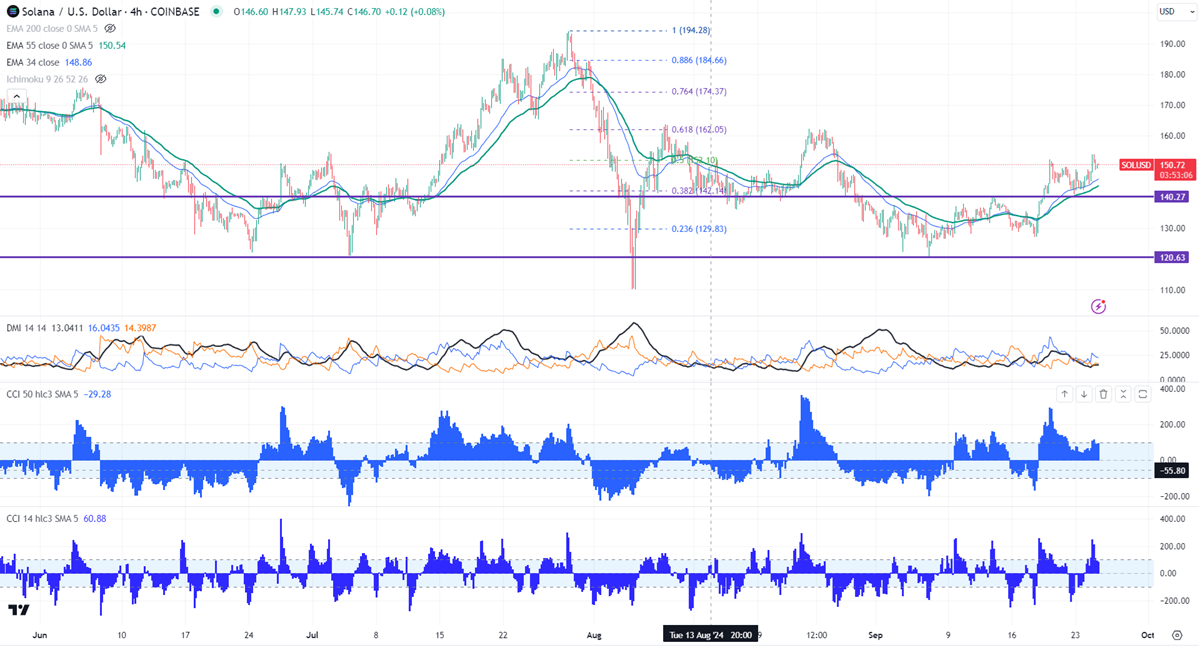The image size is (1199, 646).
Task: Move the CCI 50 pane down
Action: point(1084,394)
